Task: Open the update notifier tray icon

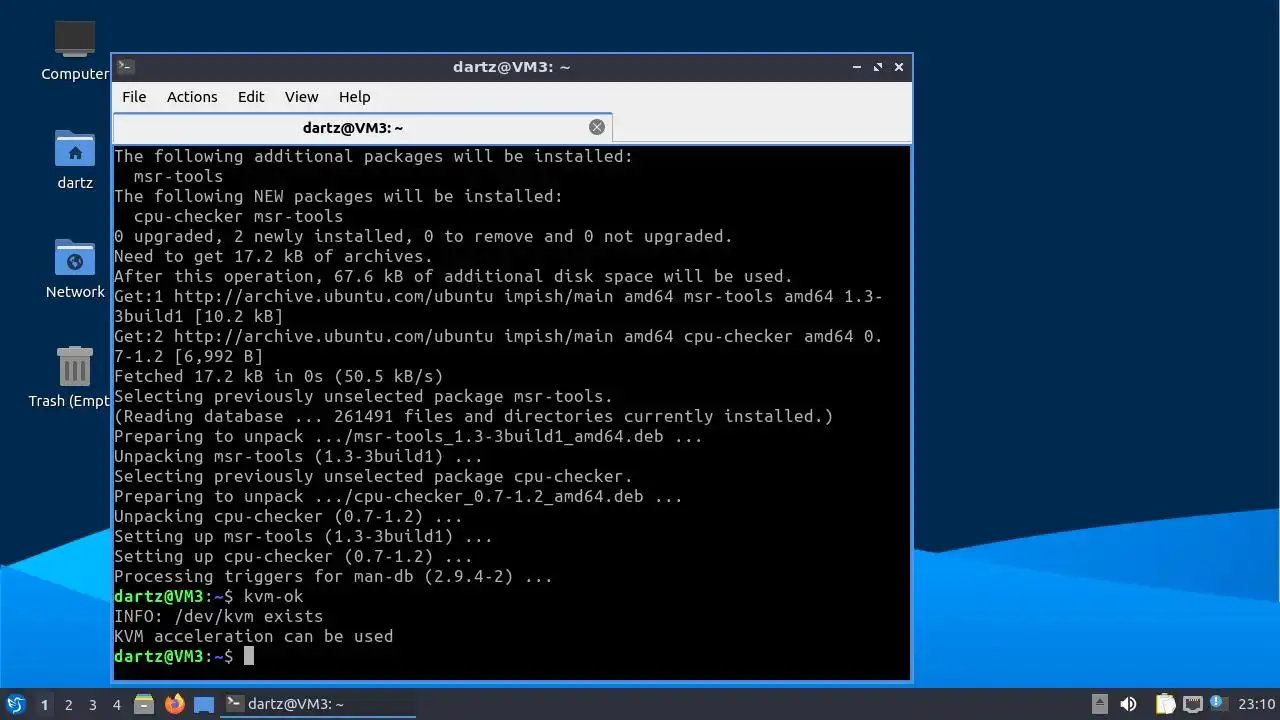Action: tap(1217, 703)
